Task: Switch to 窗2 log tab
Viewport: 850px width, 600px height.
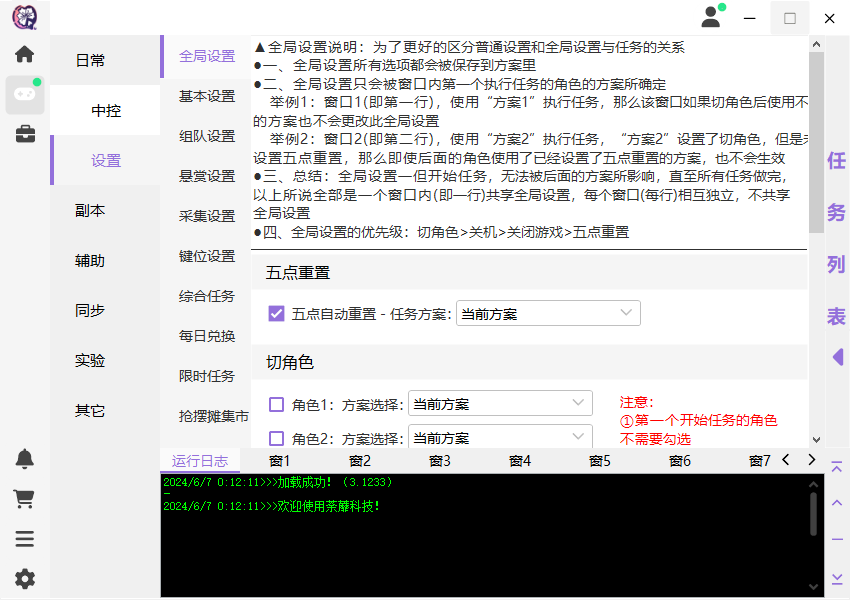Action: tap(360, 461)
